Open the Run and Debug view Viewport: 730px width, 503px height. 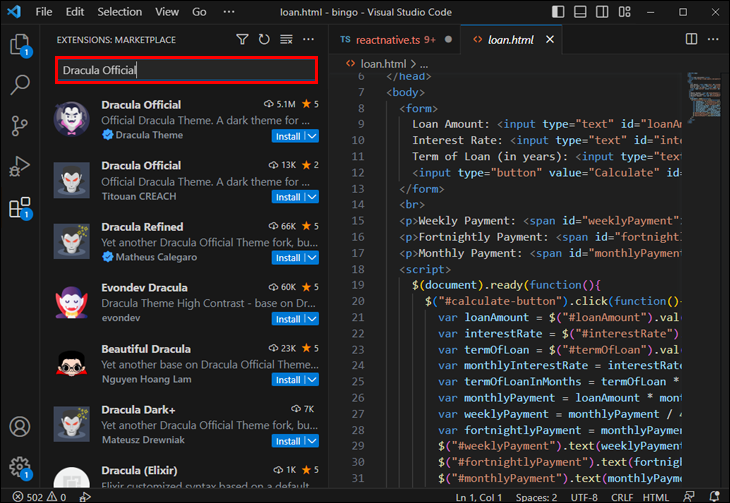pos(20,166)
